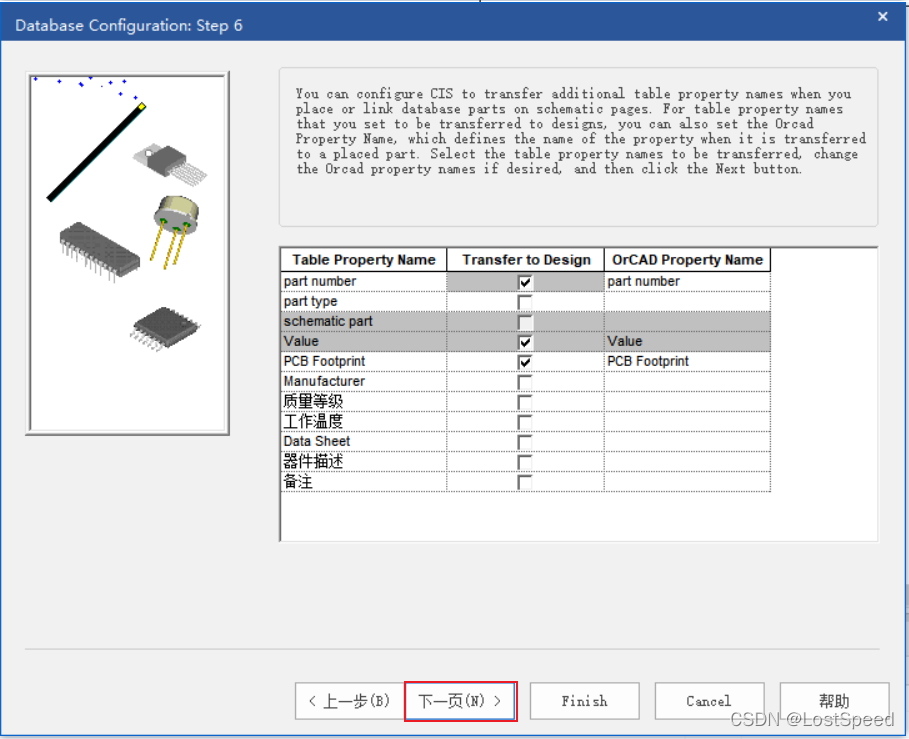Click the Transfer to Design column header
Screen dimensions: 909x739
(526, 260)
